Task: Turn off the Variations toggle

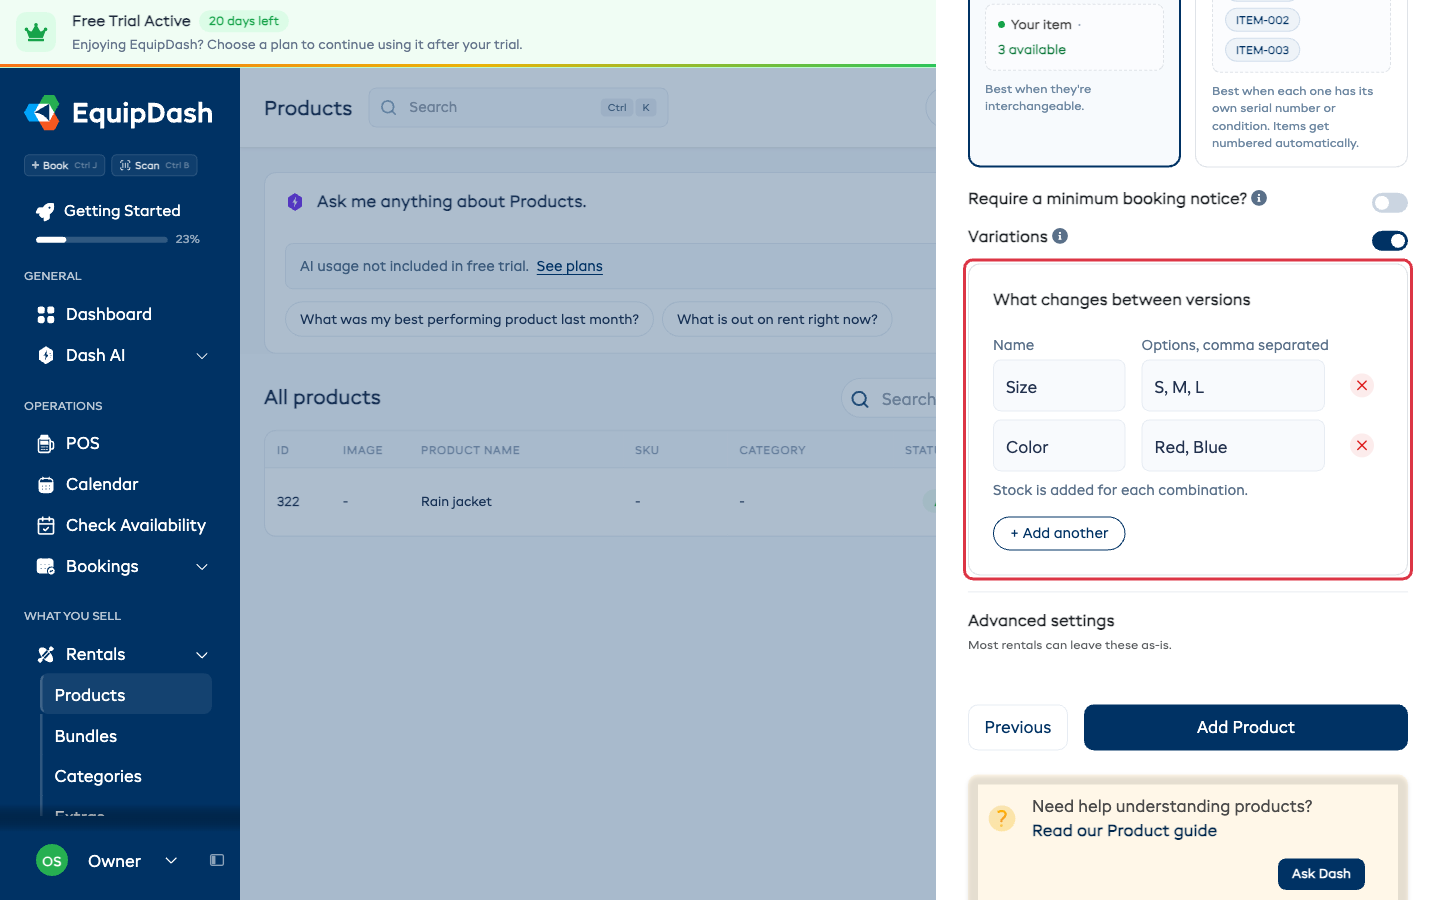Action: pyautogui.click(x=1390, y=240)
